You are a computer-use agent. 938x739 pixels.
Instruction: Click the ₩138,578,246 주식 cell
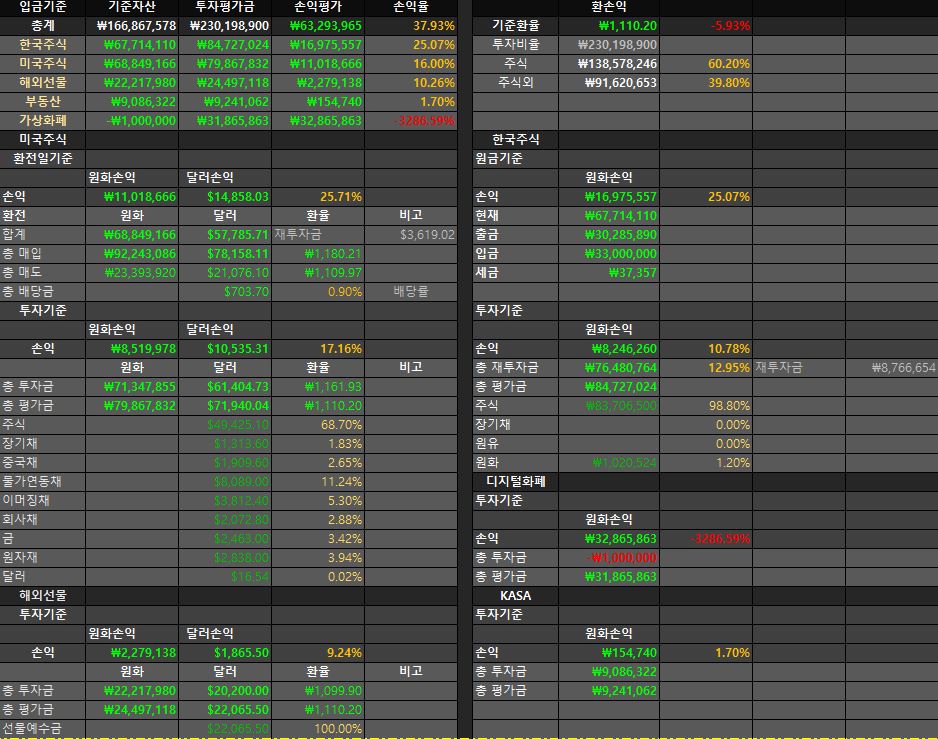click(609, 63)
